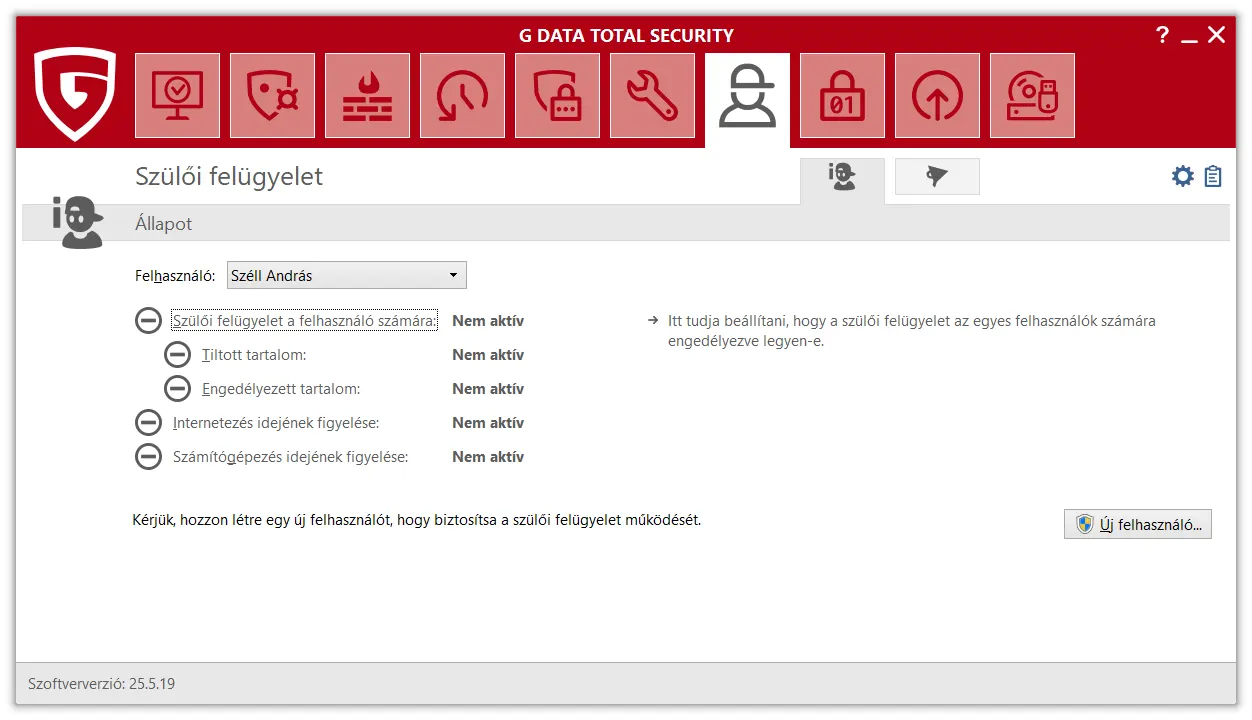The image size is (1252, 720).
Task: Toggle Internetezés idejének figyelése status
Action: (148, 423)
